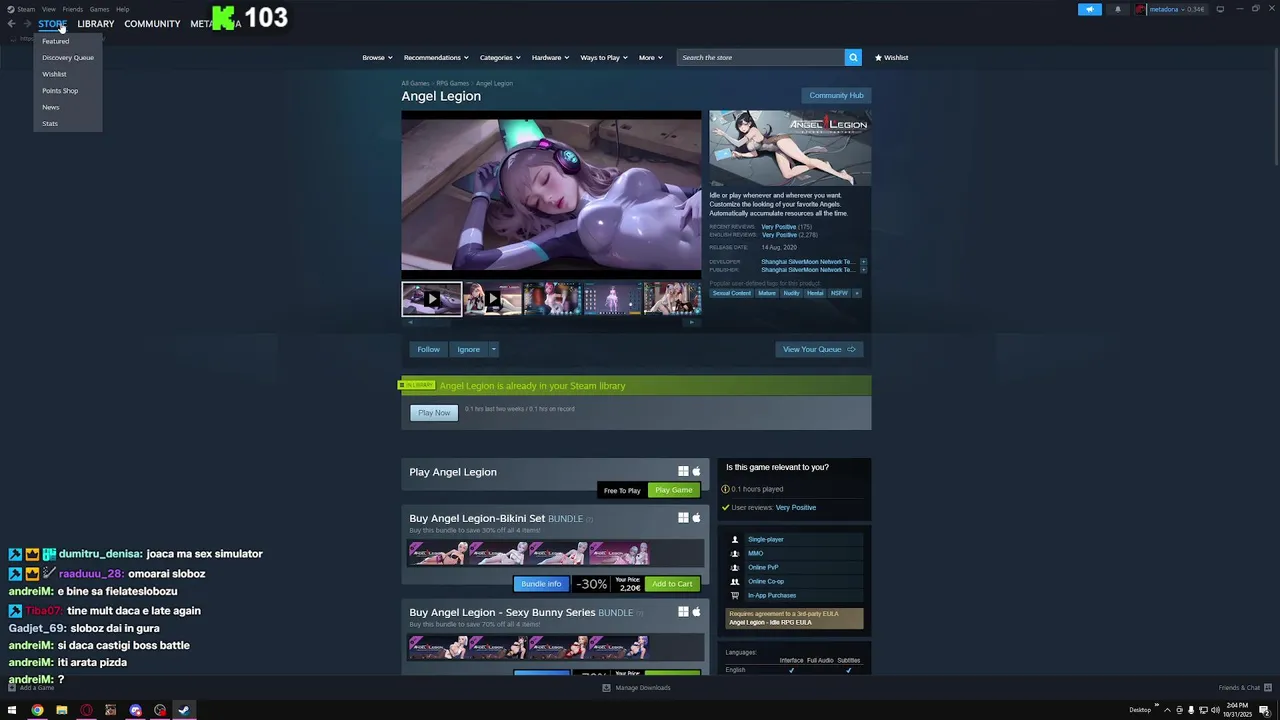Click the Windows icon on the Bikini Set bundle
The height and width of the screenshot is (720, 1280).
[683, 518]
